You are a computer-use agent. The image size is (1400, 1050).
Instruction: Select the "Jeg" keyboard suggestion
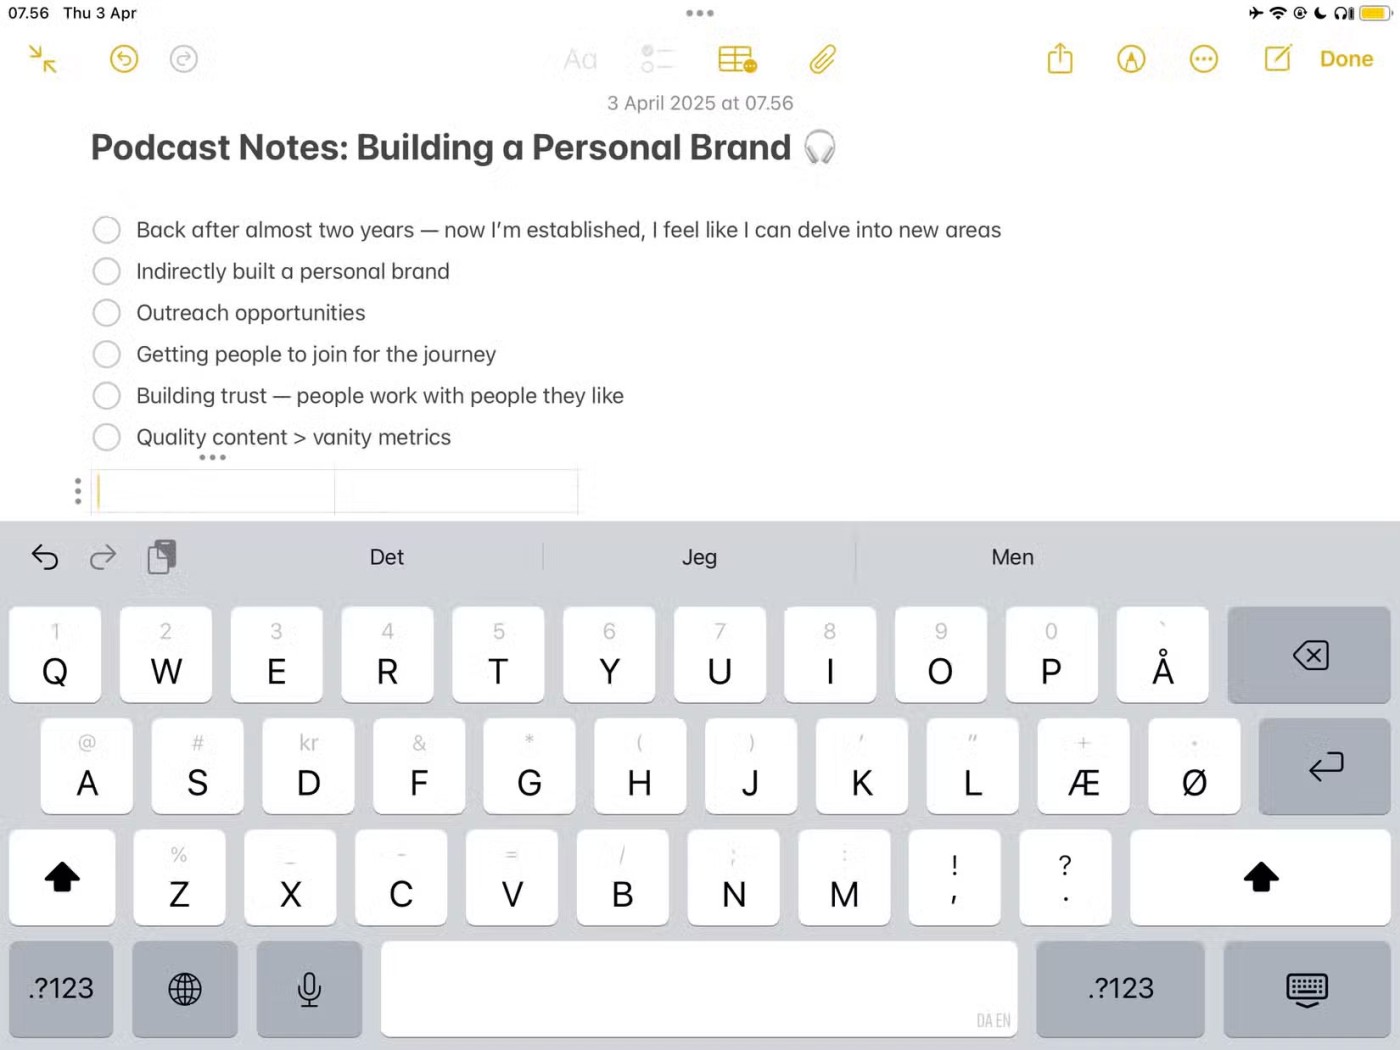[699, 557]
